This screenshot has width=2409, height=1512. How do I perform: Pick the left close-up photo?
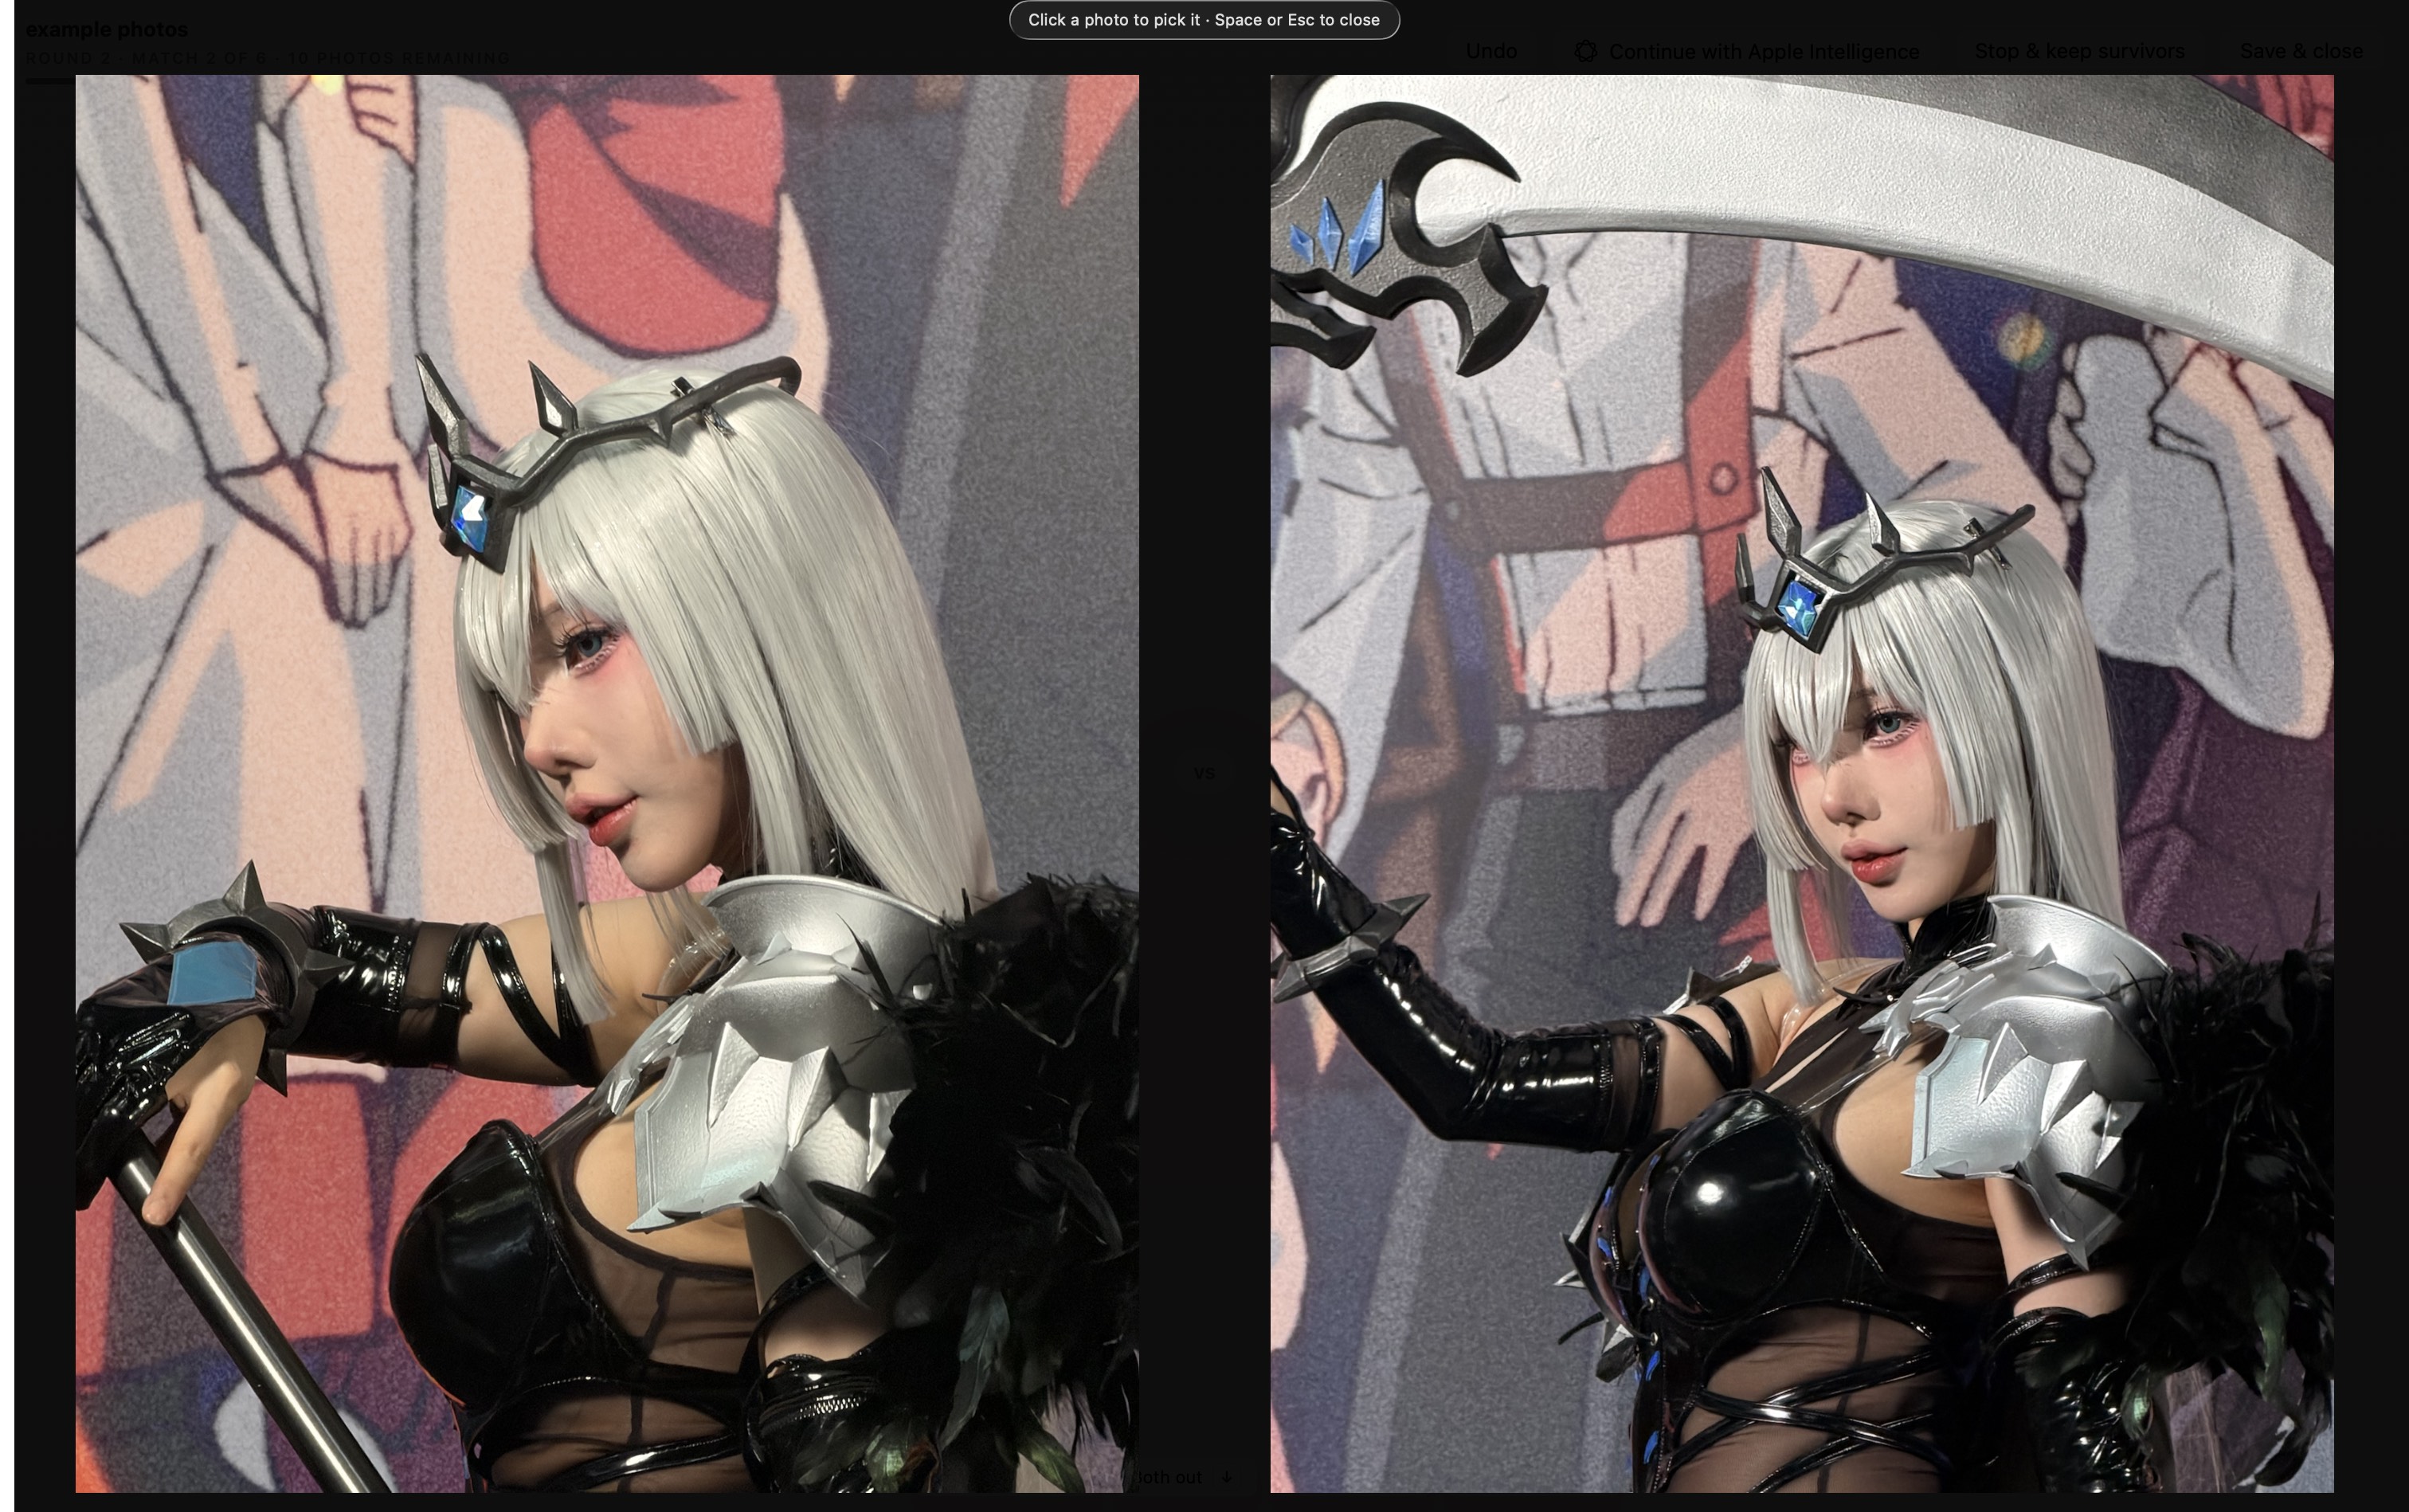(607, 783)
